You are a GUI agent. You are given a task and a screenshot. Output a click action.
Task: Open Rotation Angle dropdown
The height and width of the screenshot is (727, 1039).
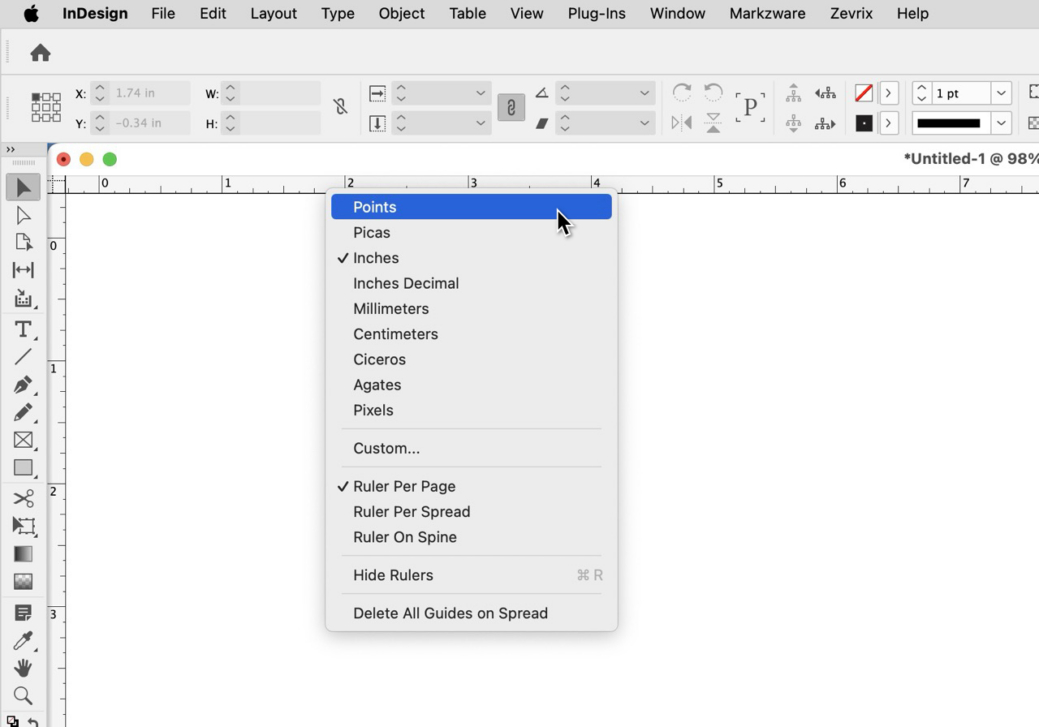coord(644,93)
